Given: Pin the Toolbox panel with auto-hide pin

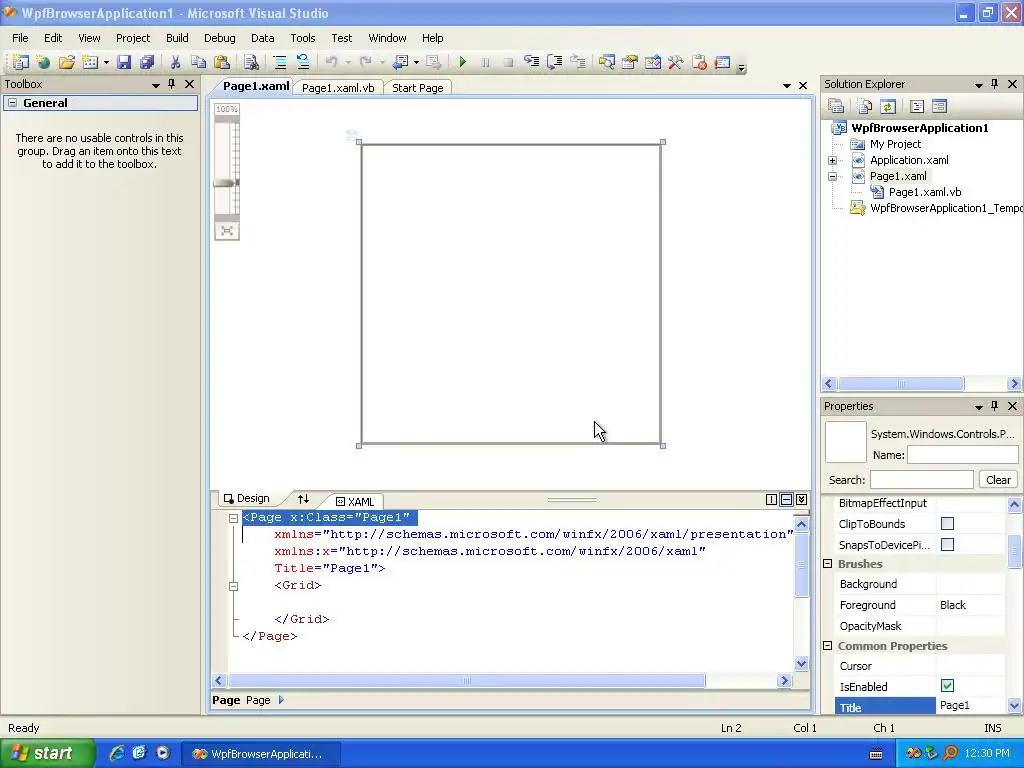Looking at the screenshot, I should [x=172, y=84].
